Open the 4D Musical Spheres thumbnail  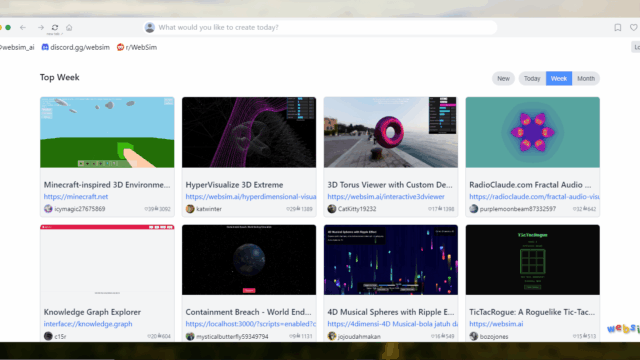pyautogui.click(x=391, y=260)
